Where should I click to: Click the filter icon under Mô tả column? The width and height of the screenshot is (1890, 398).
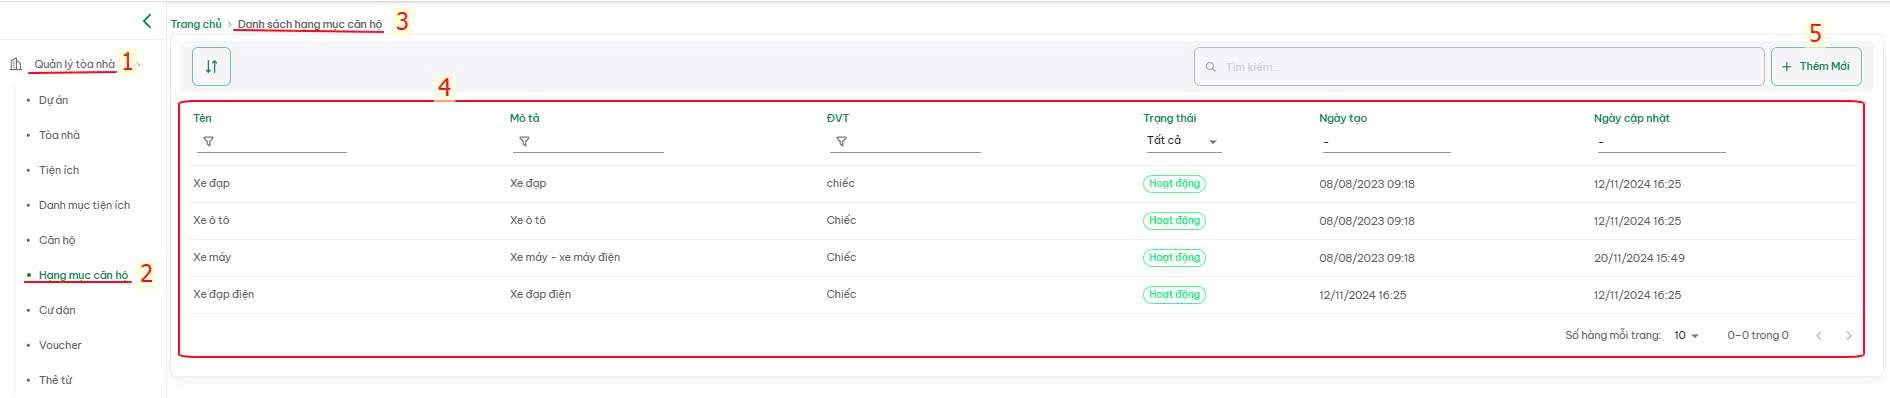pos(524,141)
